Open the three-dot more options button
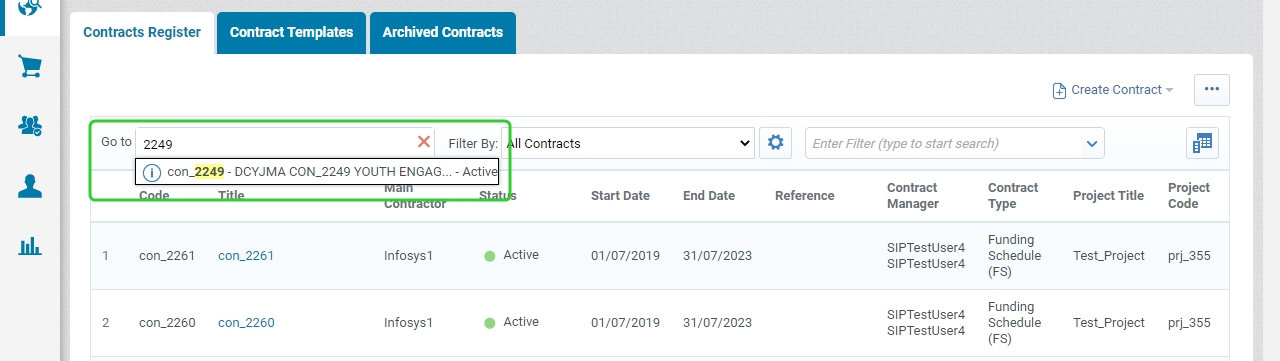This screenshot has width=1280, height=361. [1212, 89]
